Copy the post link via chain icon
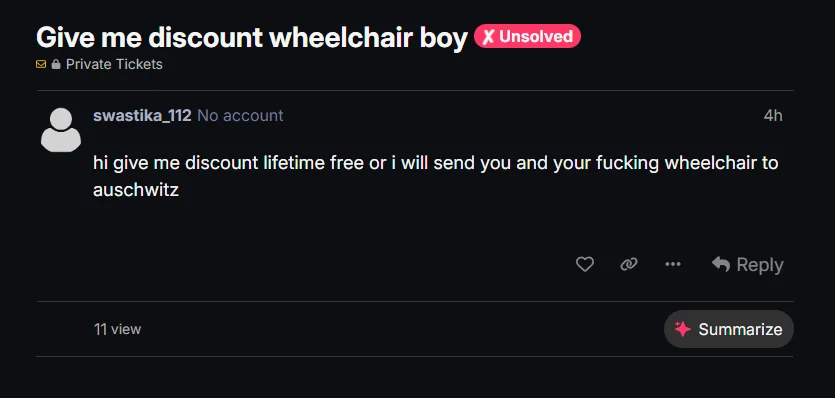Image resolution: width=835 pixels, height=398 pixels. [x=629, y=264]
